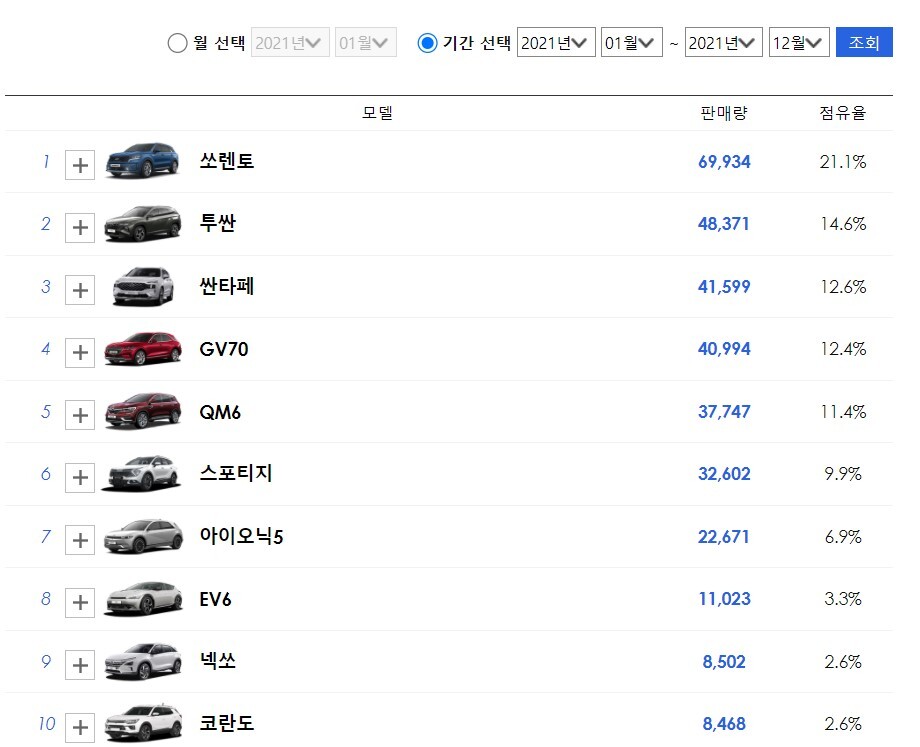Open the period start month 01월 dropdown

(631, 42)
